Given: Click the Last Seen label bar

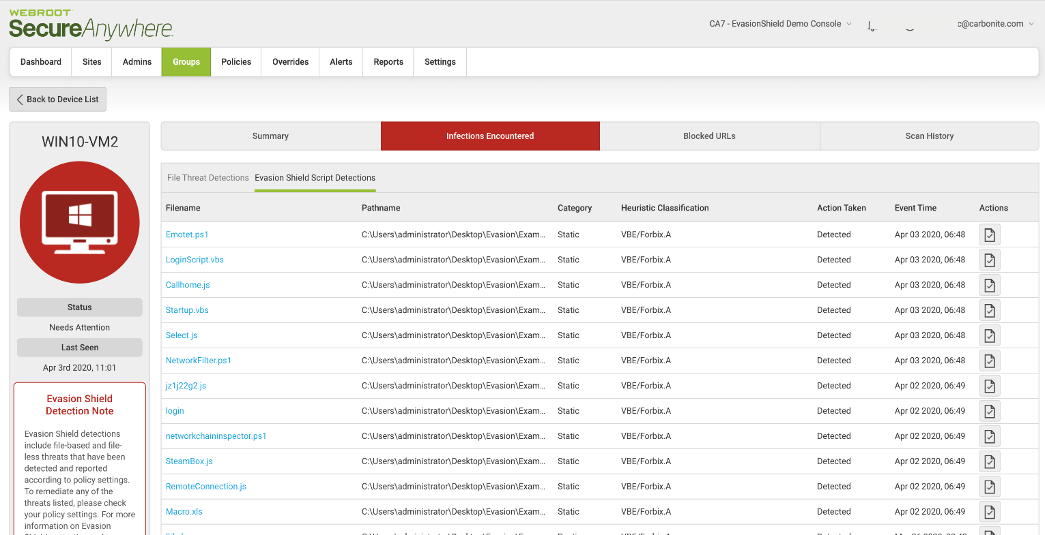Looking at the screenshot, I should coord(79,347).
